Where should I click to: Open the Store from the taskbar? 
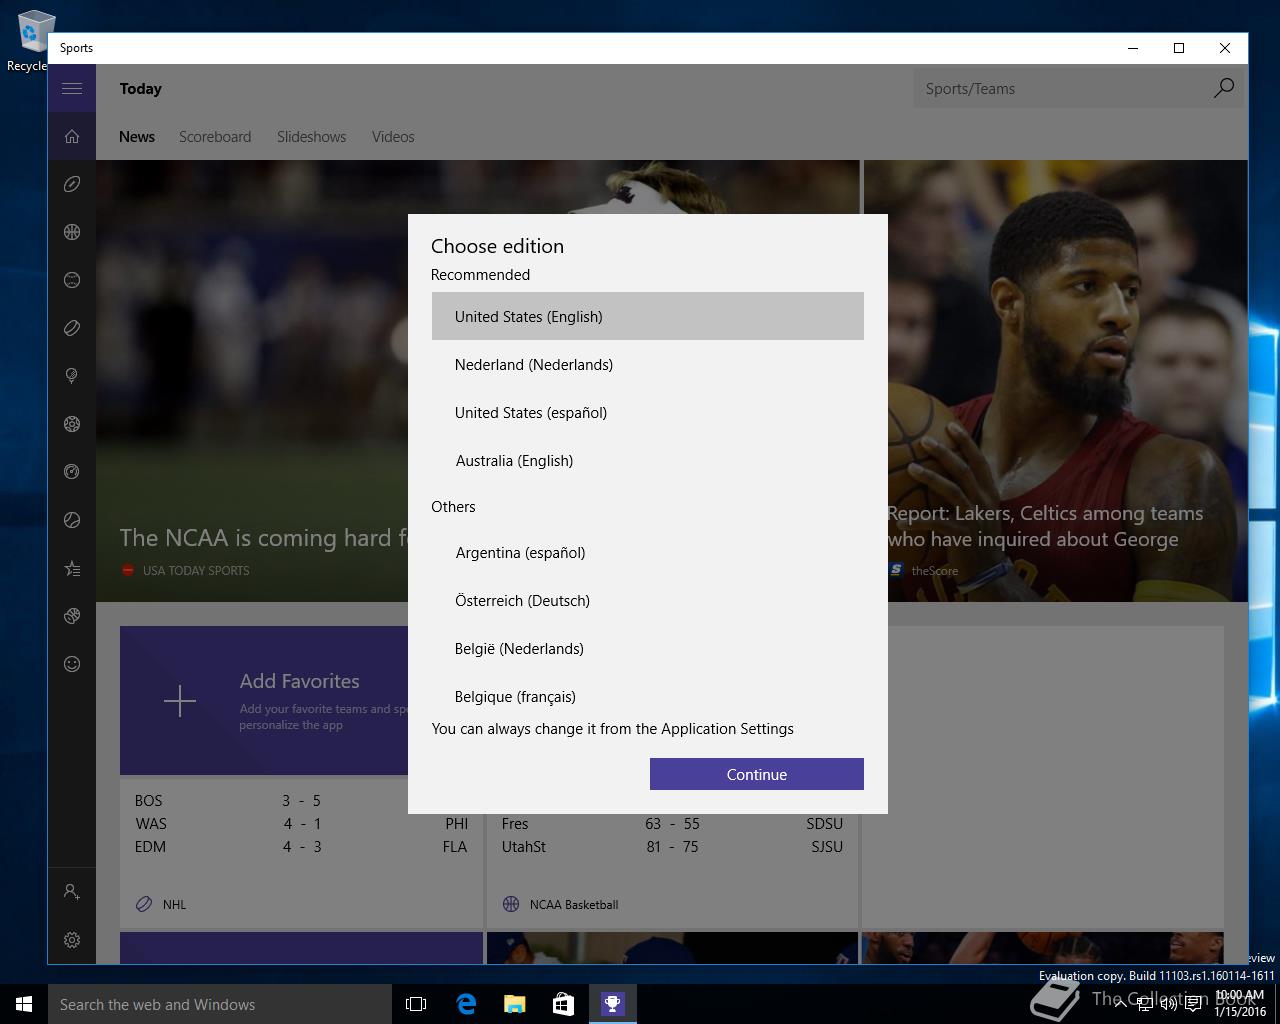coord(563,1004)
